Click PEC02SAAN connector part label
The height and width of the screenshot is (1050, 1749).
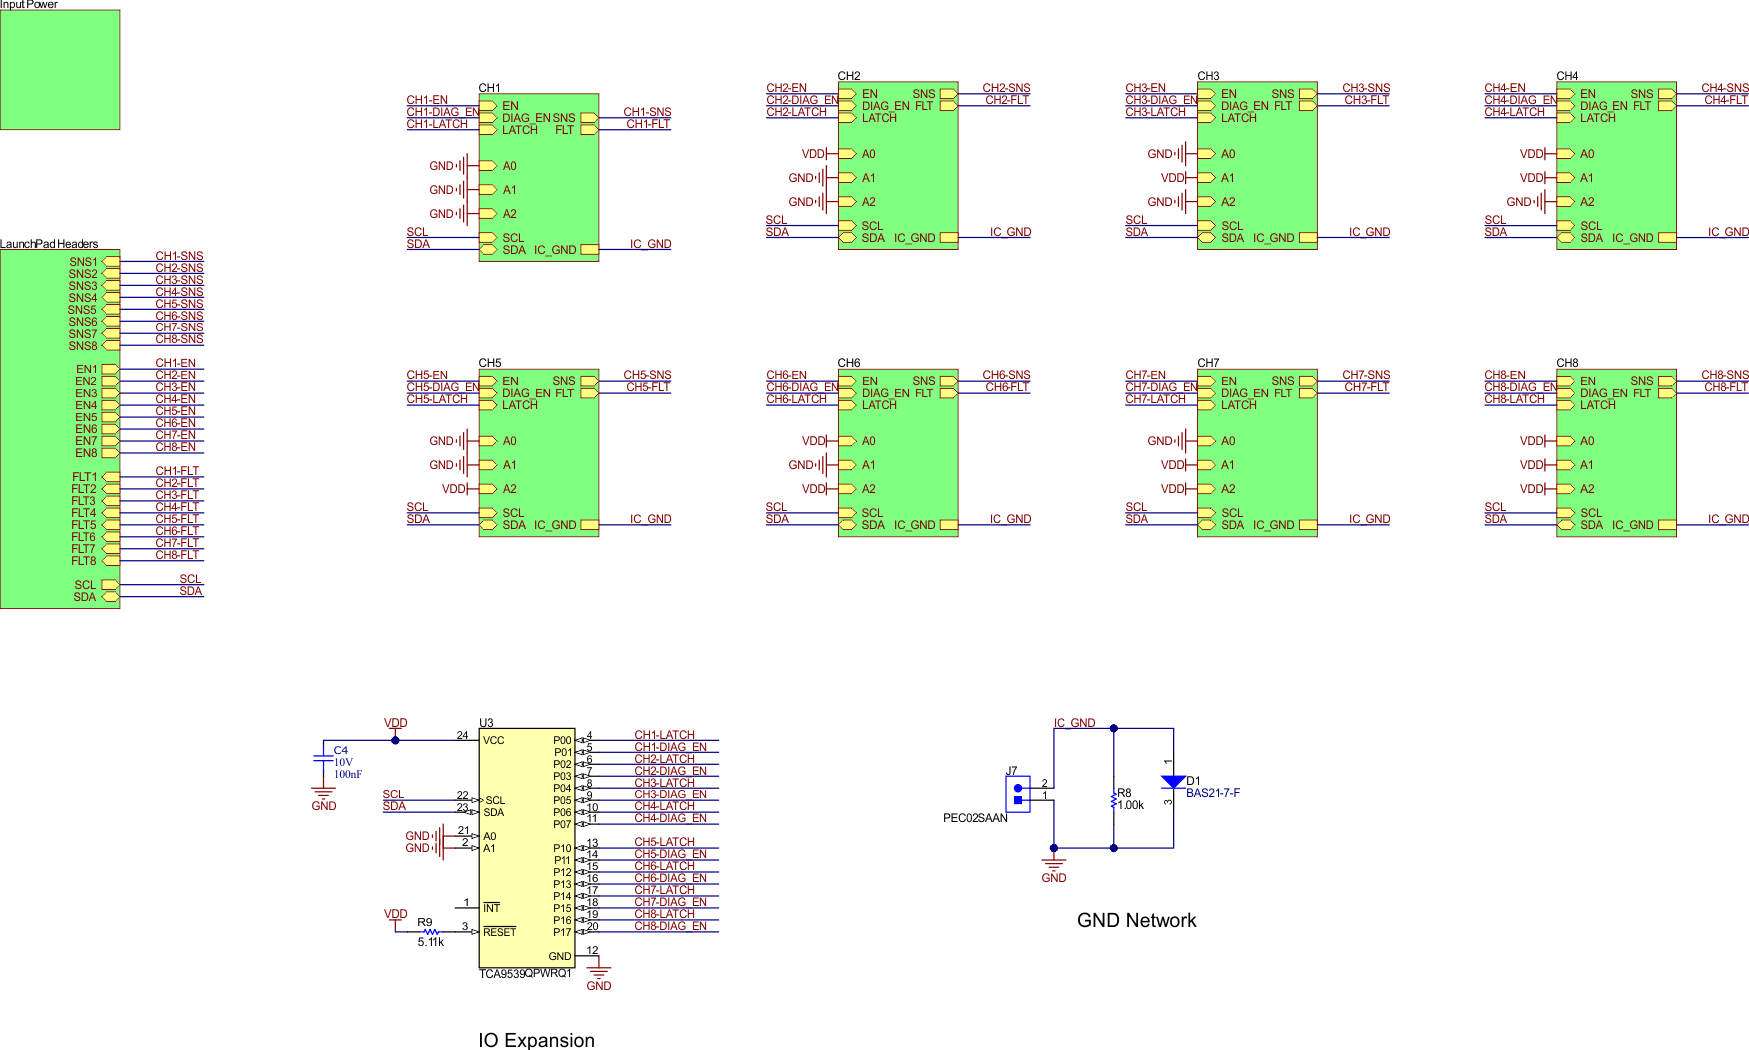[x=975, y=818]
